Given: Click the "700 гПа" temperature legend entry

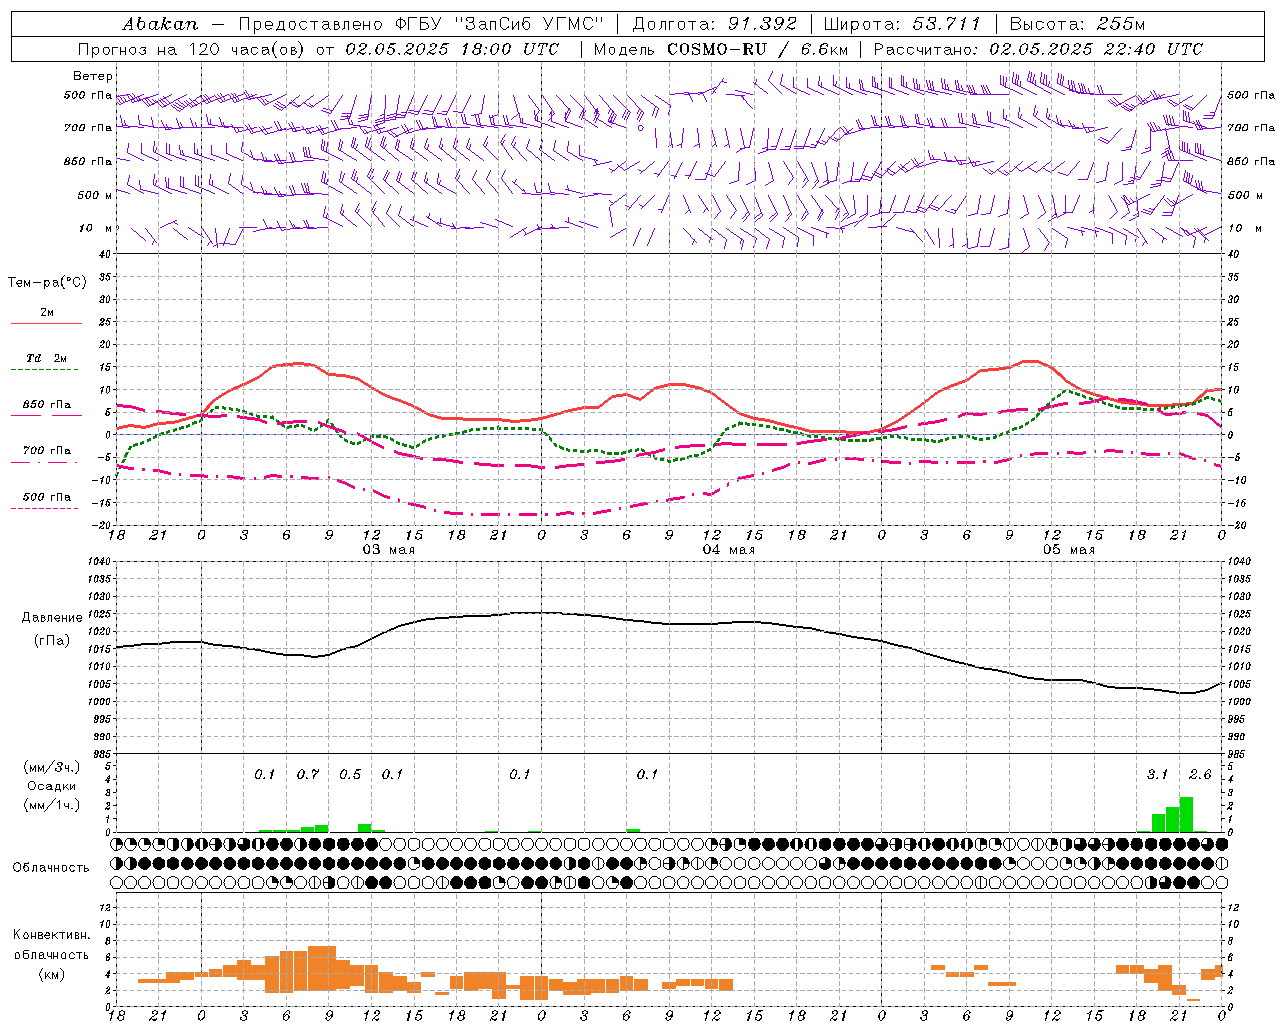Looking at the screenshot, I should click(x=47, y=450).
